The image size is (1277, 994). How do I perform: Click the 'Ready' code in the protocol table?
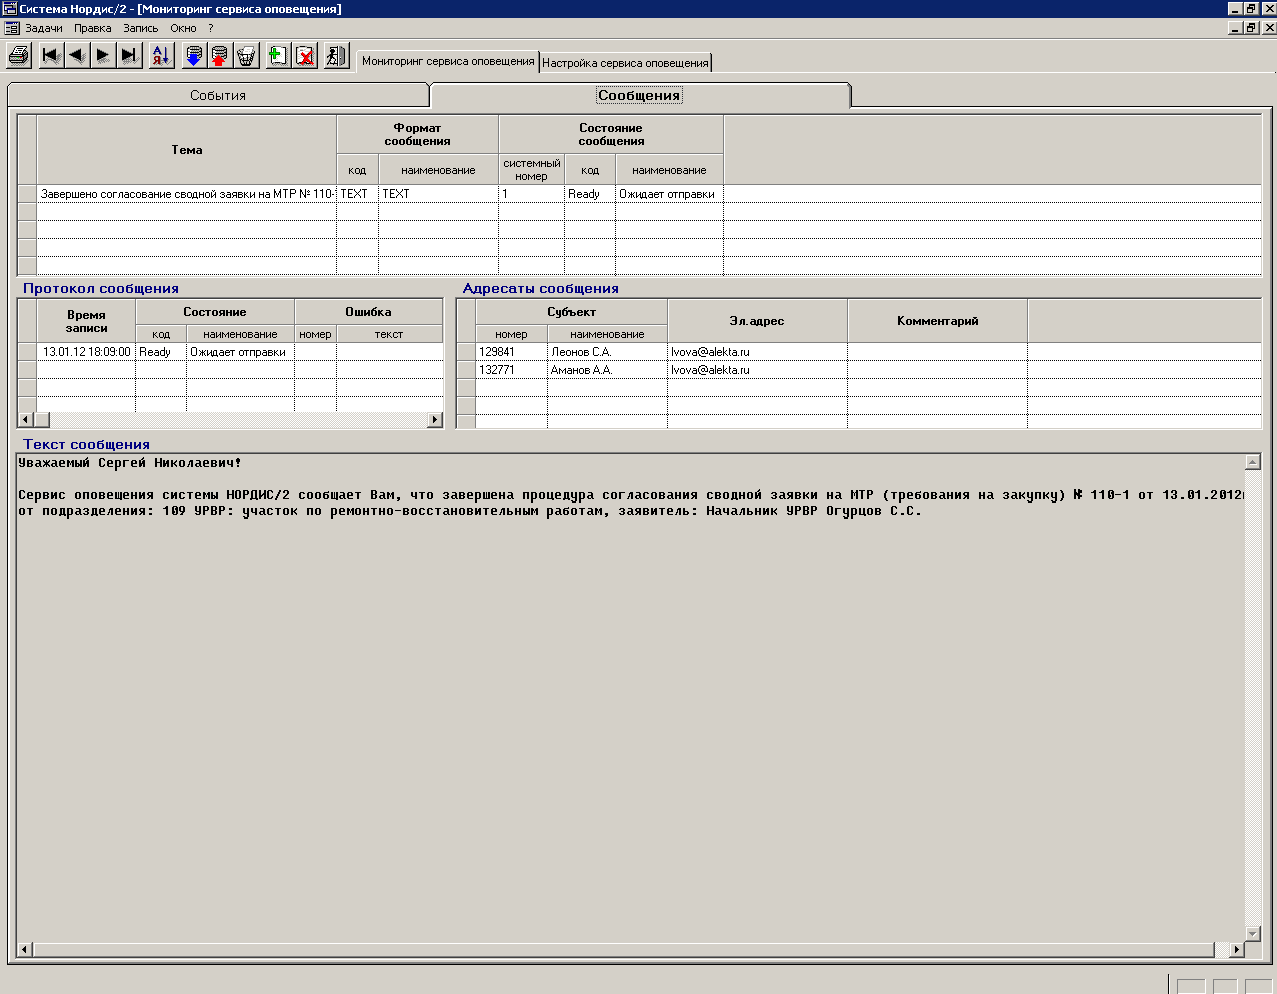point(161,352)
